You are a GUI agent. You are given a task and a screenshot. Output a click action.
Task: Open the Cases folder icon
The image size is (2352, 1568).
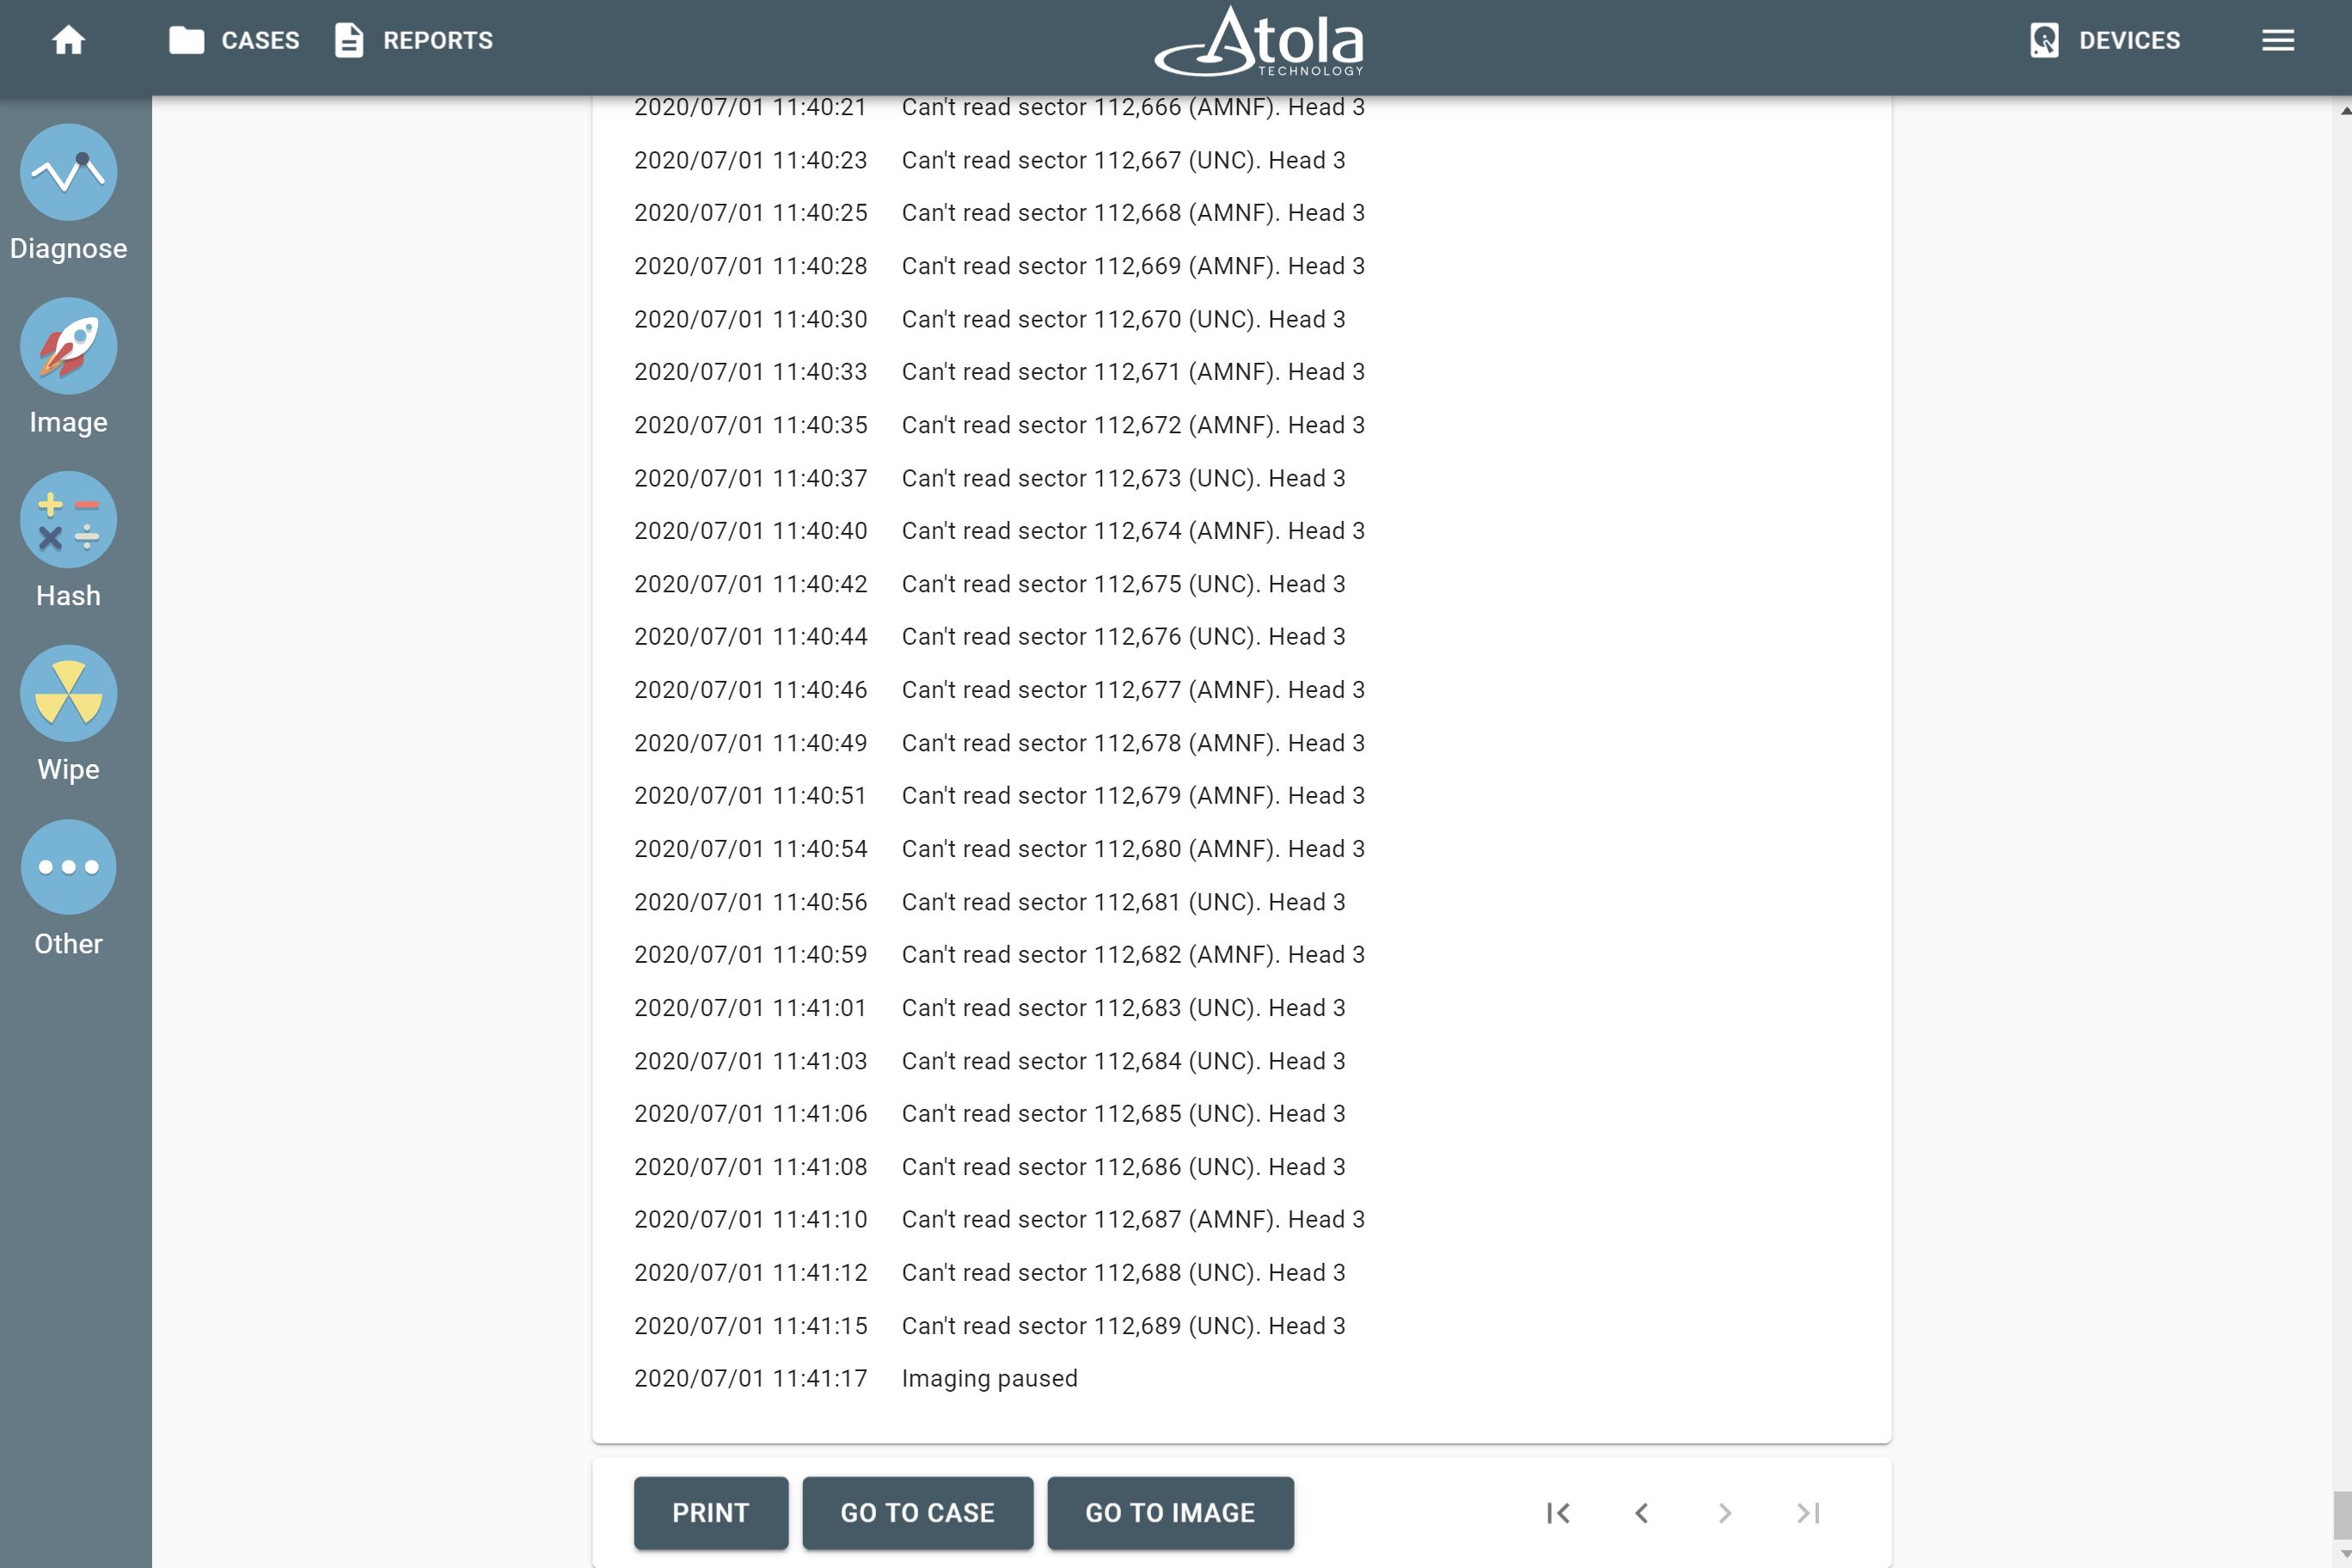[x=187, y=40]
